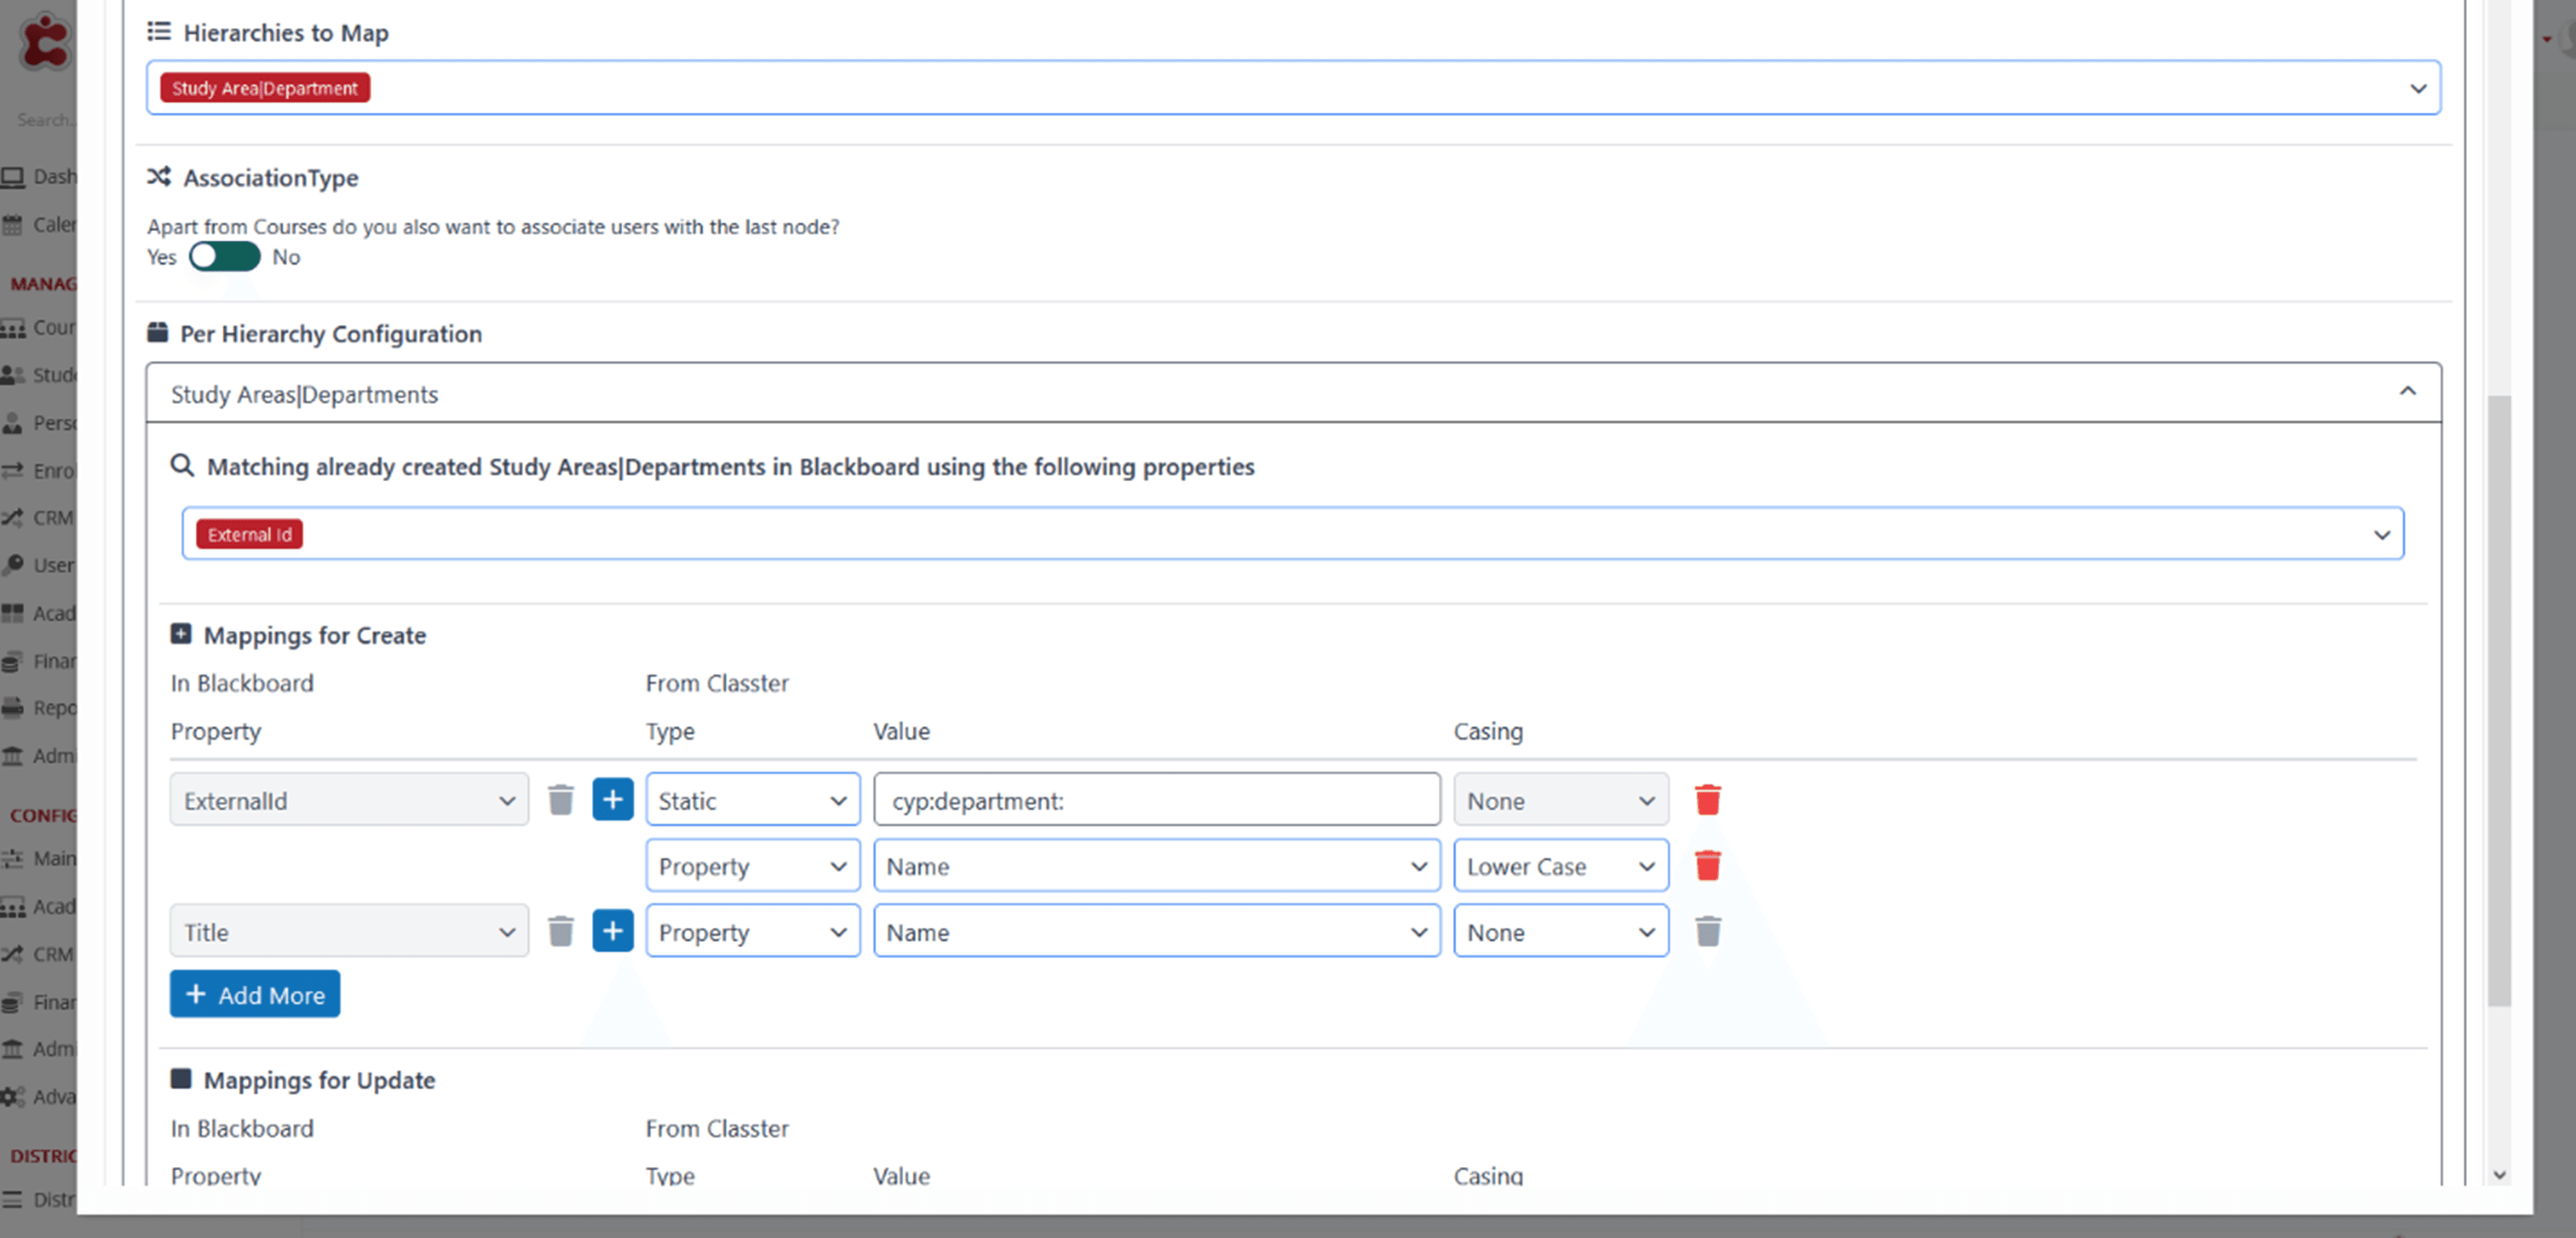This screenshot has height=1238, width=2576.
Task: Click the cyp:department: value field
Action: pos(1156,800)
